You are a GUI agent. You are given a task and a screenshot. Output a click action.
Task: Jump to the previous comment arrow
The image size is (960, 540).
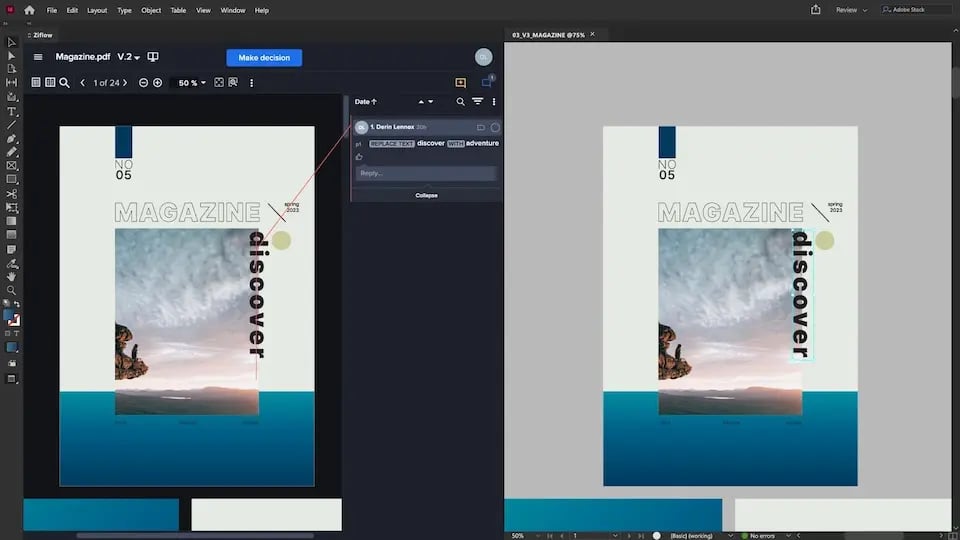421,102
